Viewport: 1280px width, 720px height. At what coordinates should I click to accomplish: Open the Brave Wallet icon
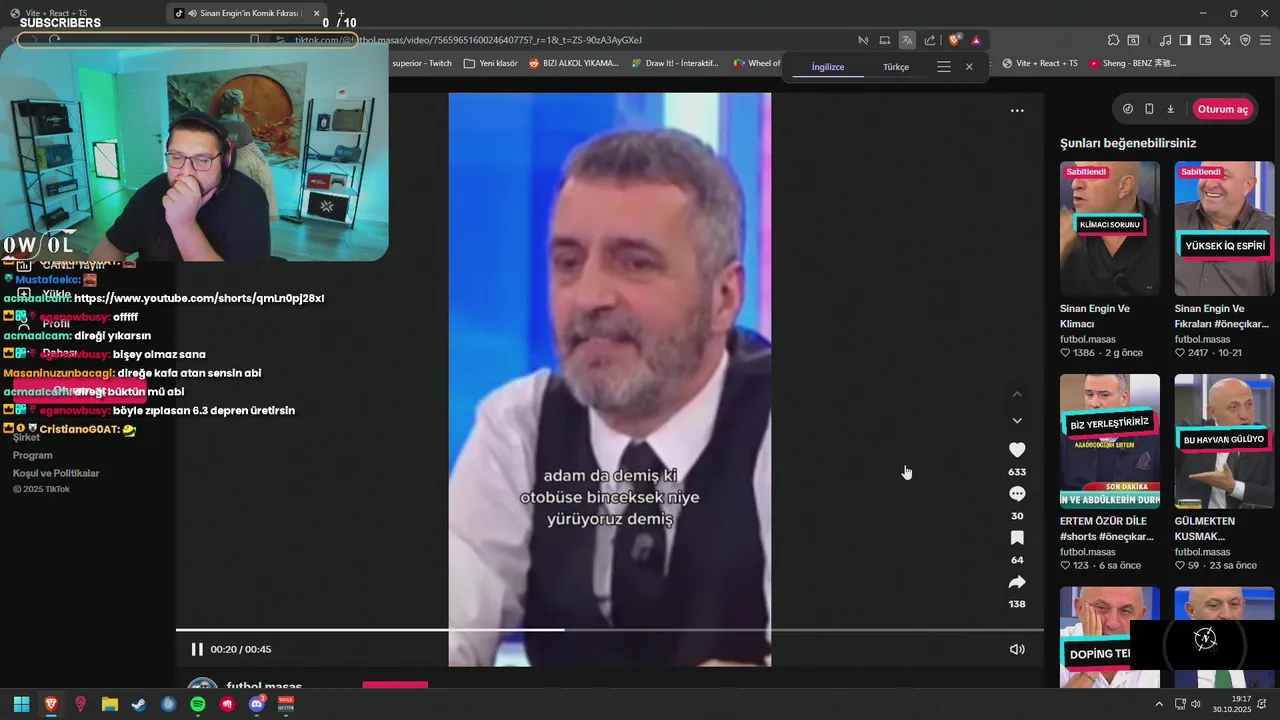tap(1205, 40)
